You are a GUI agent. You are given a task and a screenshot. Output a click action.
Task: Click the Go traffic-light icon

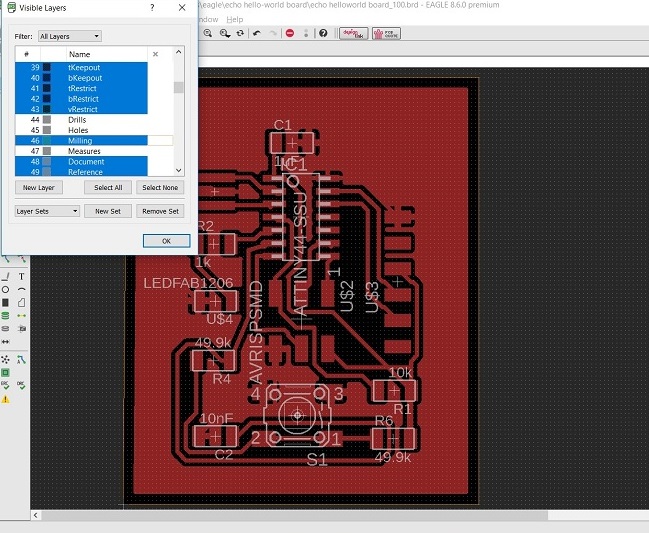306,33
